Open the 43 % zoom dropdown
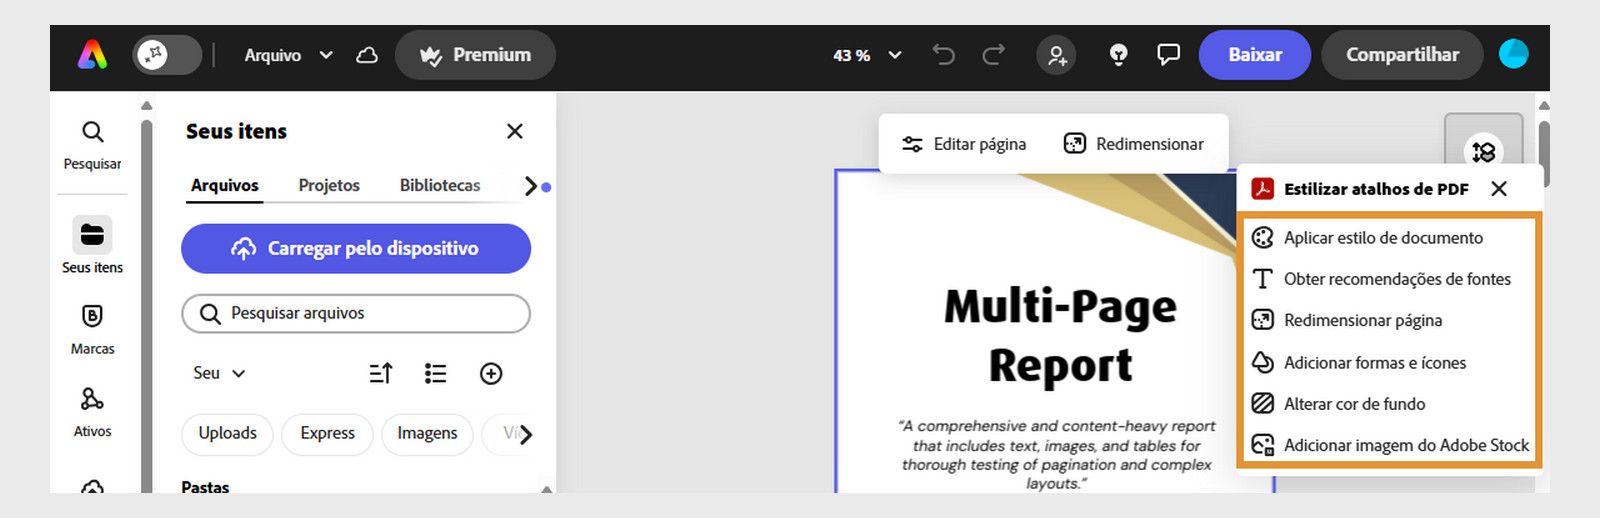The height and width of the screenshot is (518, 1600). [x=867, y=55]
